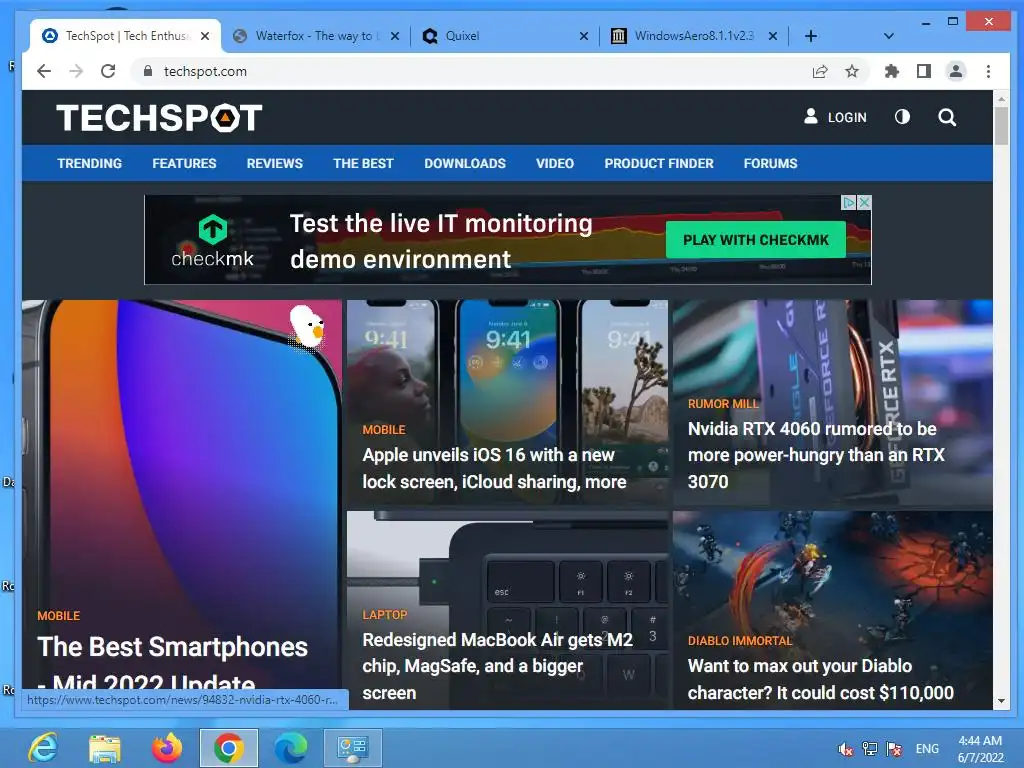This screenshot has width=1024, height=768.
Task: Open Chrome's three-dot menu
Action: [x=988, y=71]
